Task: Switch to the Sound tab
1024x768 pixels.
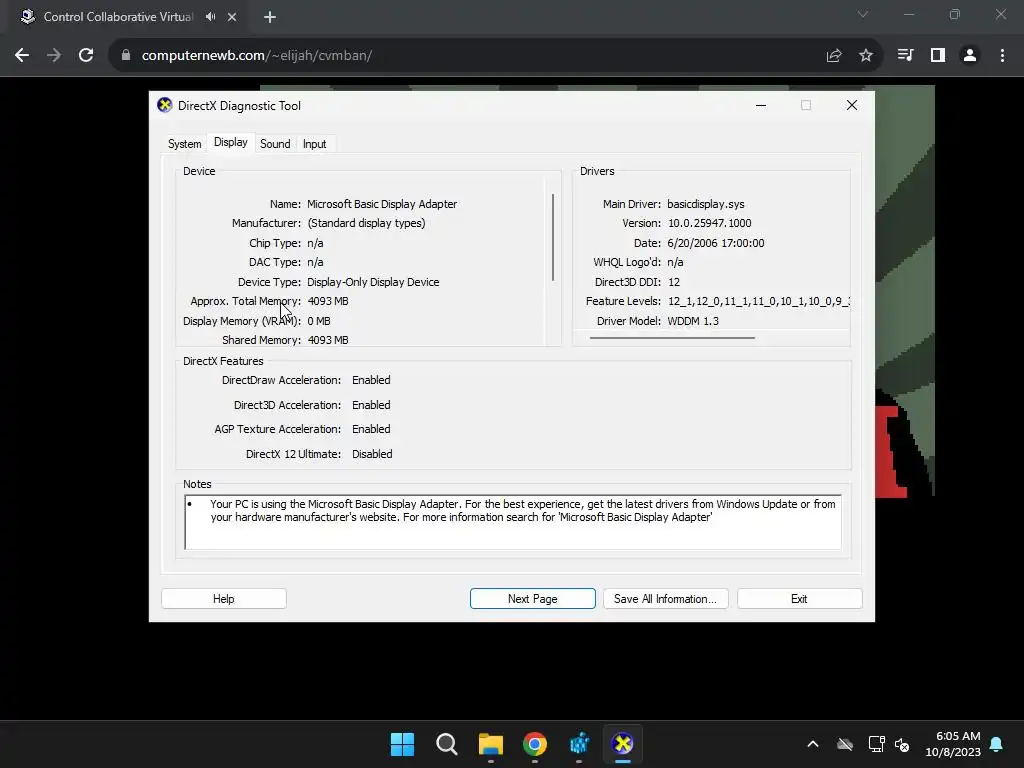Action: coord(275,144)
